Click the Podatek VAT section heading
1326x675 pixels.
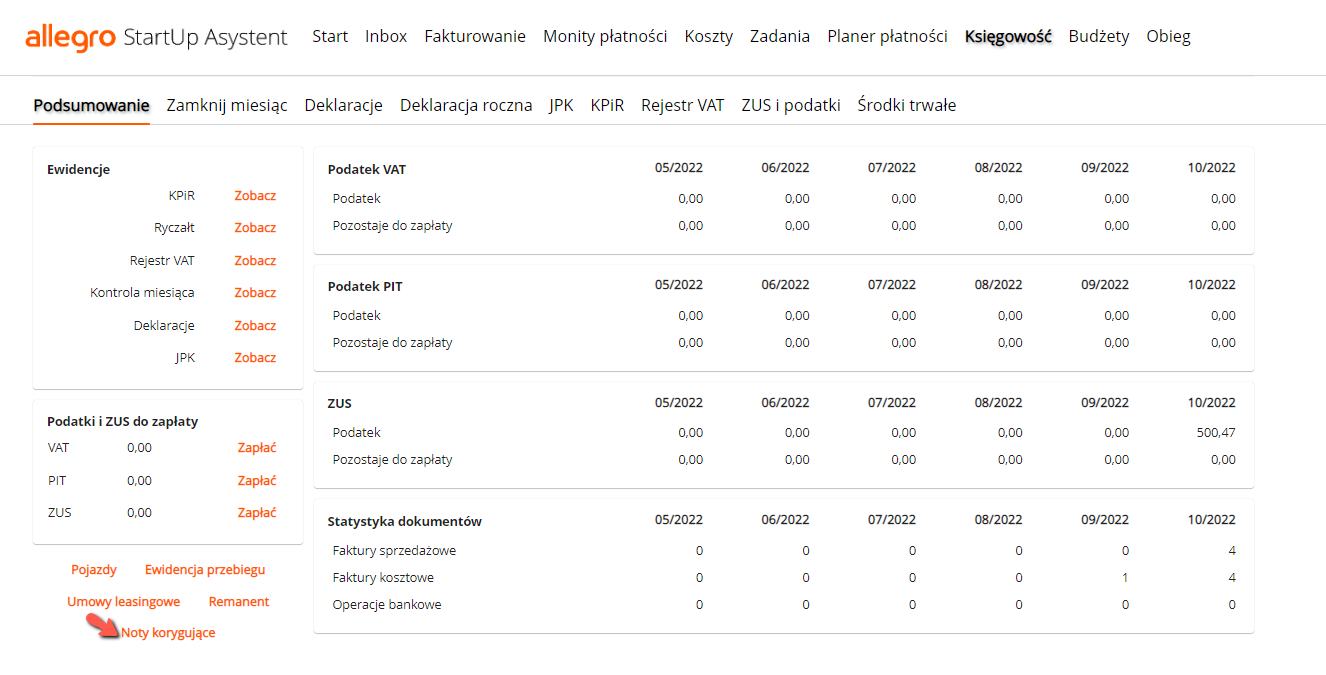[367, 169]
